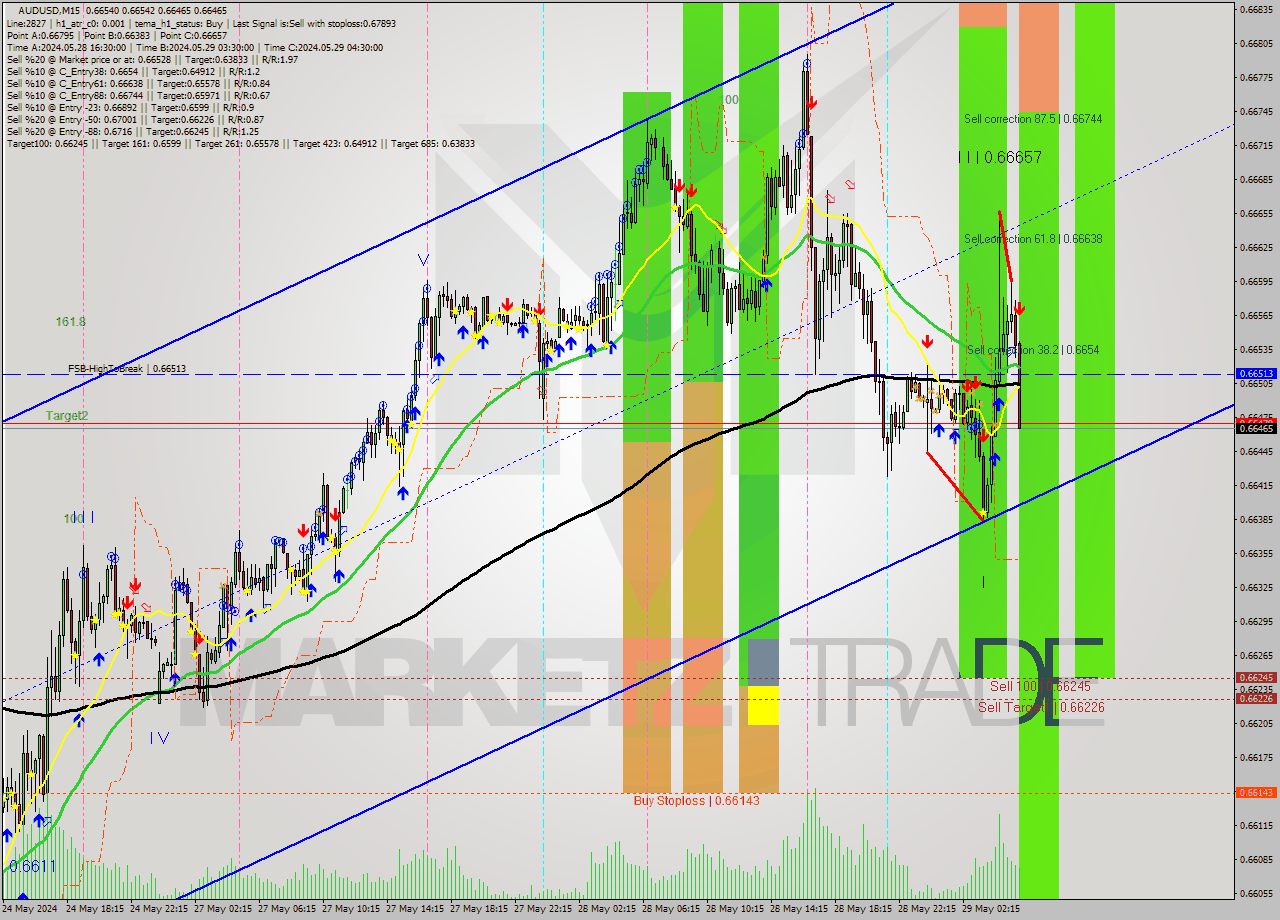The image size is (1280, 920).
Task: Click the AUDUSD,M15 symbol title text
Action: [51, 9]
